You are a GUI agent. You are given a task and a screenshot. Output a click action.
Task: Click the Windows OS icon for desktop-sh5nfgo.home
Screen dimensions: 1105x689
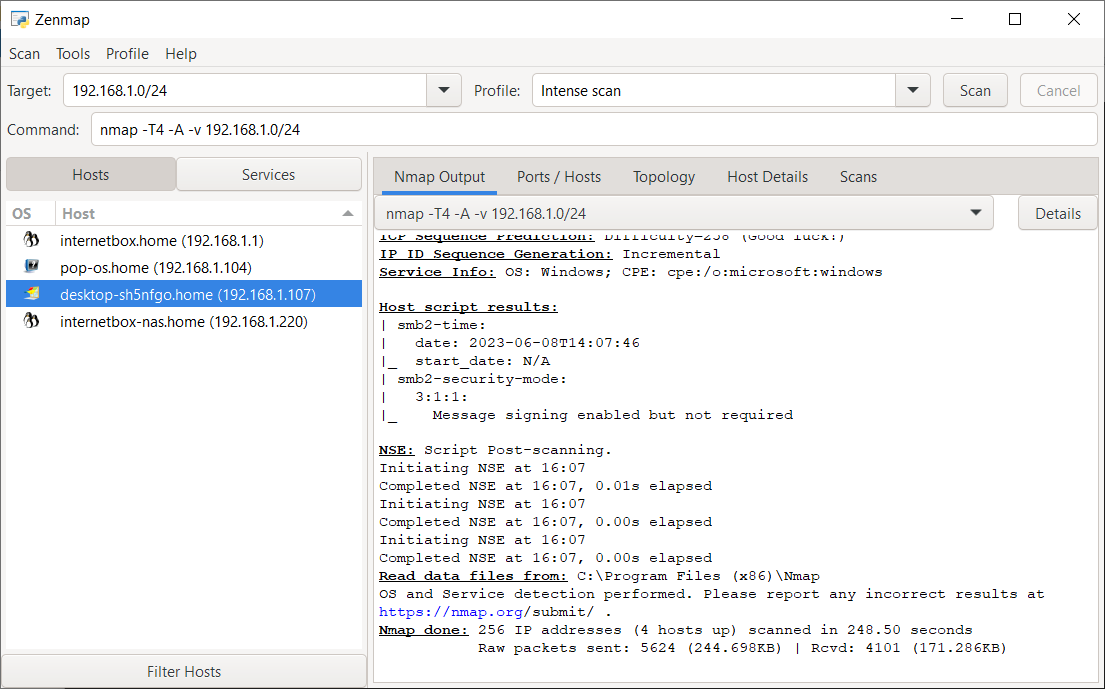[31, 294]
